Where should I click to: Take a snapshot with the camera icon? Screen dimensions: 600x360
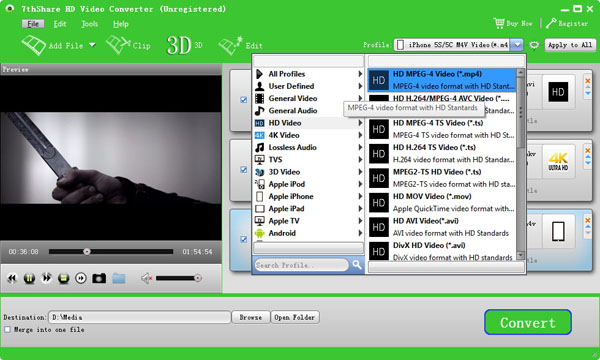[99, 278]
